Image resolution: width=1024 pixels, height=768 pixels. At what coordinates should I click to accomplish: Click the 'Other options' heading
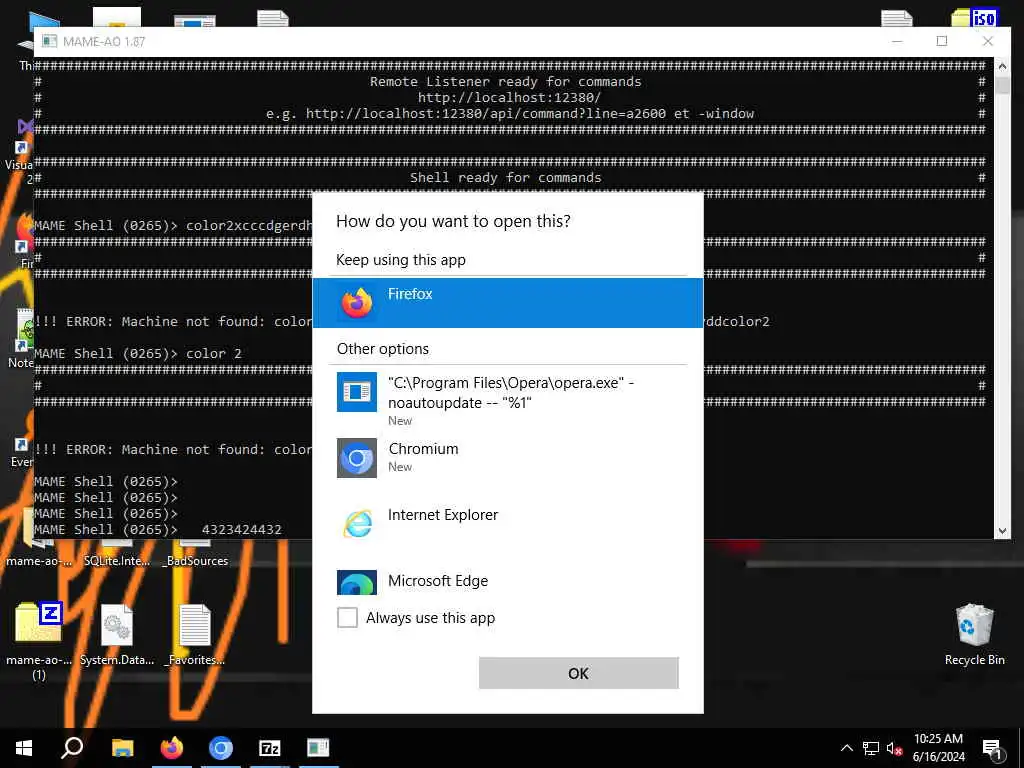click(383, 349)
